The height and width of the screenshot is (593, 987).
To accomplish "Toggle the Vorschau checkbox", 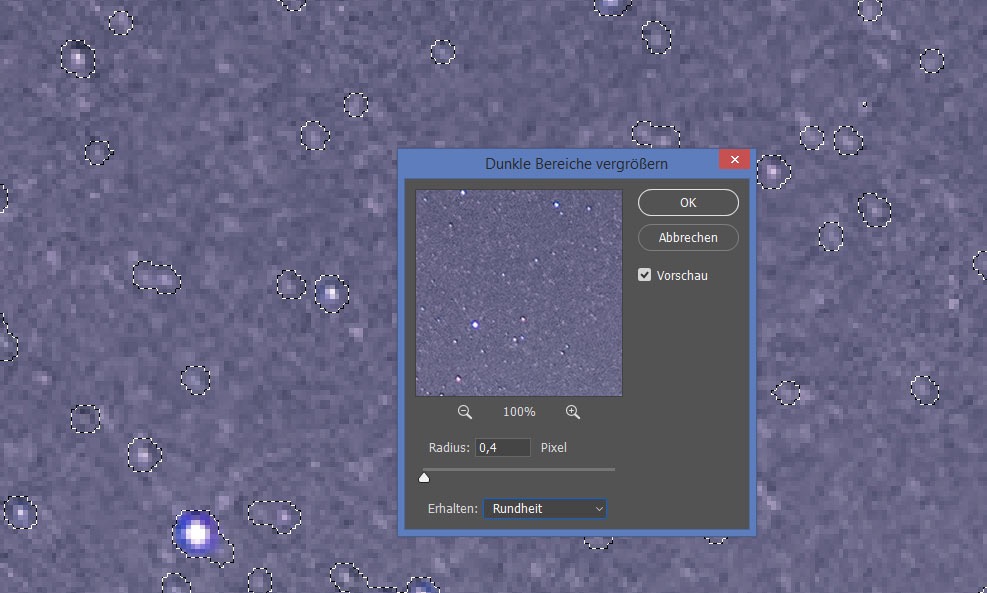I will point(645,275).
